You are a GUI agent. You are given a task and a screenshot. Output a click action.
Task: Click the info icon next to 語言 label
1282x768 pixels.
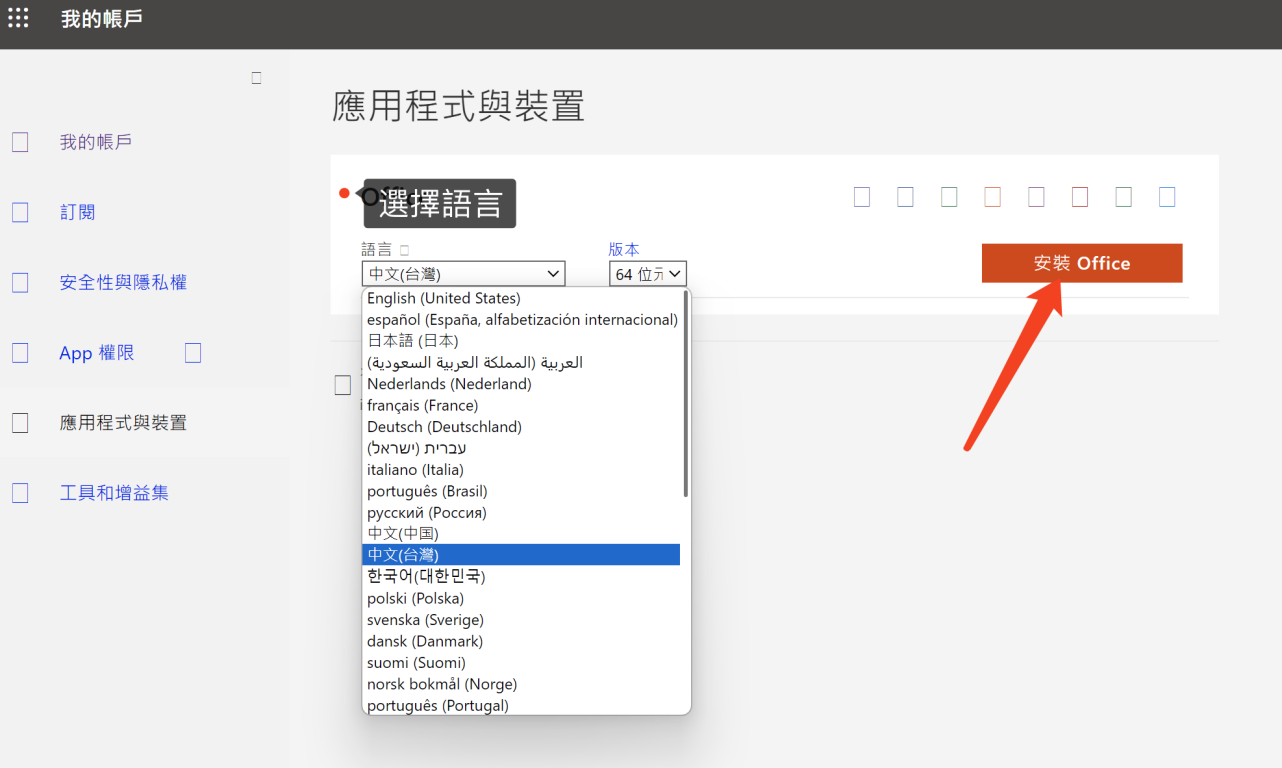click(x=404, y=250)
